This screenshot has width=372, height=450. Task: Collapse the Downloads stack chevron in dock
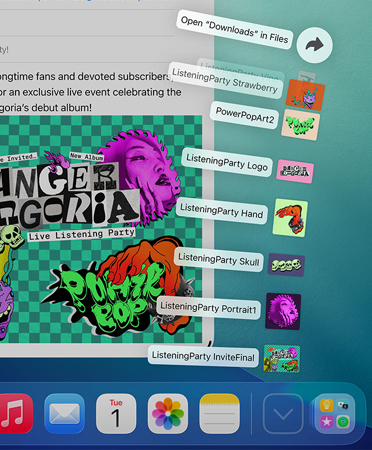click(x=283, y=413)
